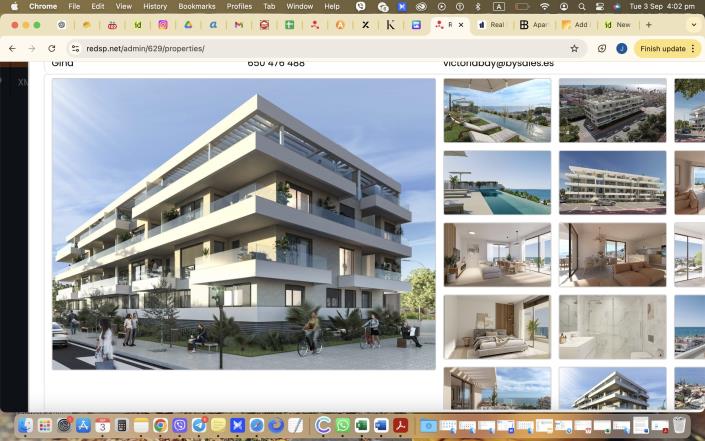Select the marble bathroom thumbnail
Screen dimensions: 705x441
612,327
